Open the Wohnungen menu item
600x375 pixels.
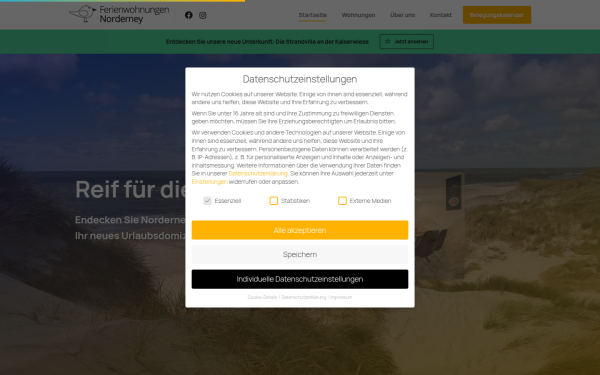pos(358,15)
